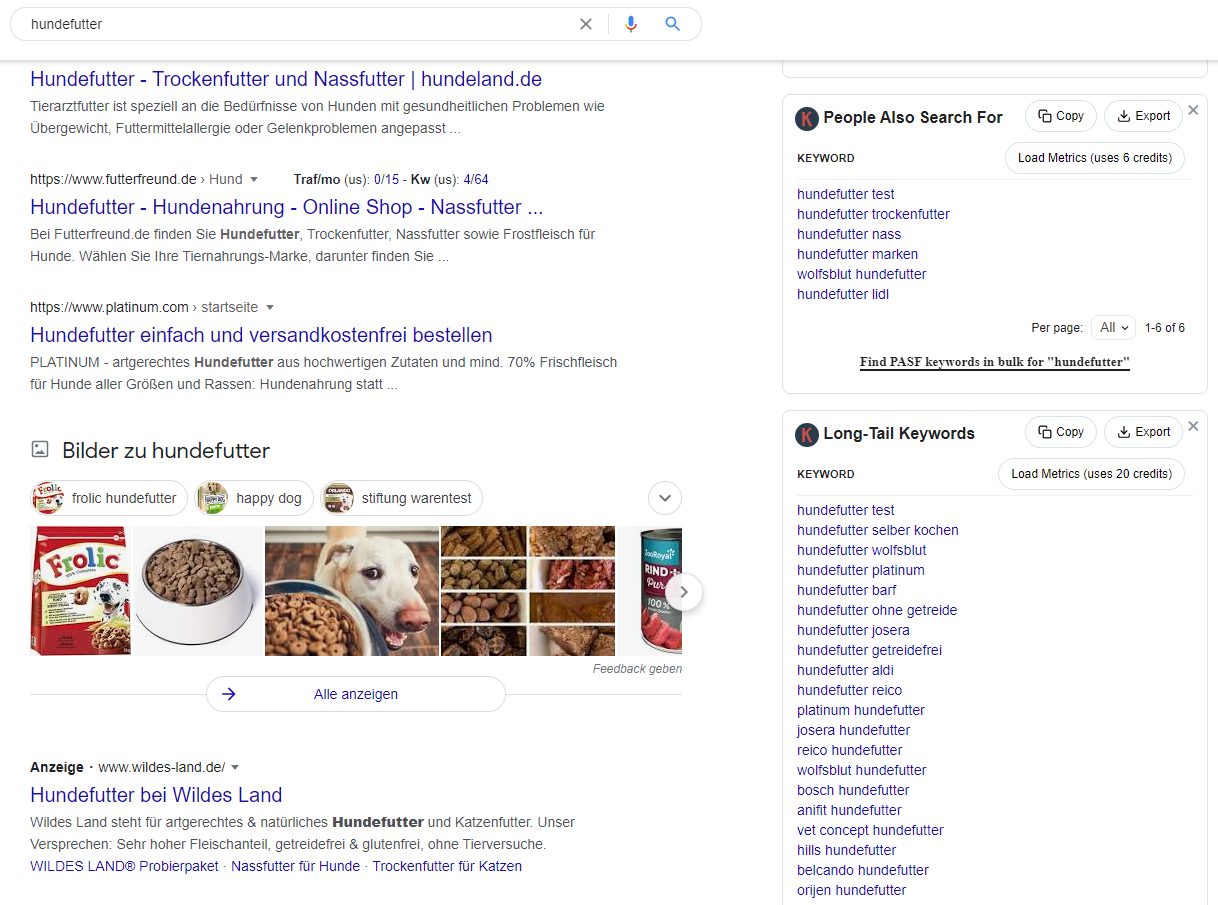Click the Feedback geben link
The height and width of the screenshot is (905, 1218).
coord(637,669)
